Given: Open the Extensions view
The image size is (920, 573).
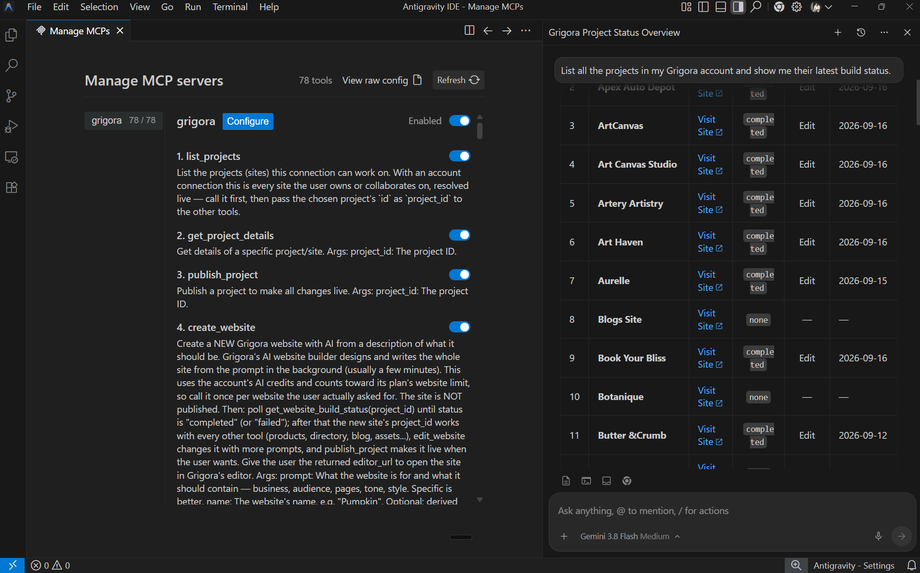Looking at the screenshot, I should pos(11,188).
